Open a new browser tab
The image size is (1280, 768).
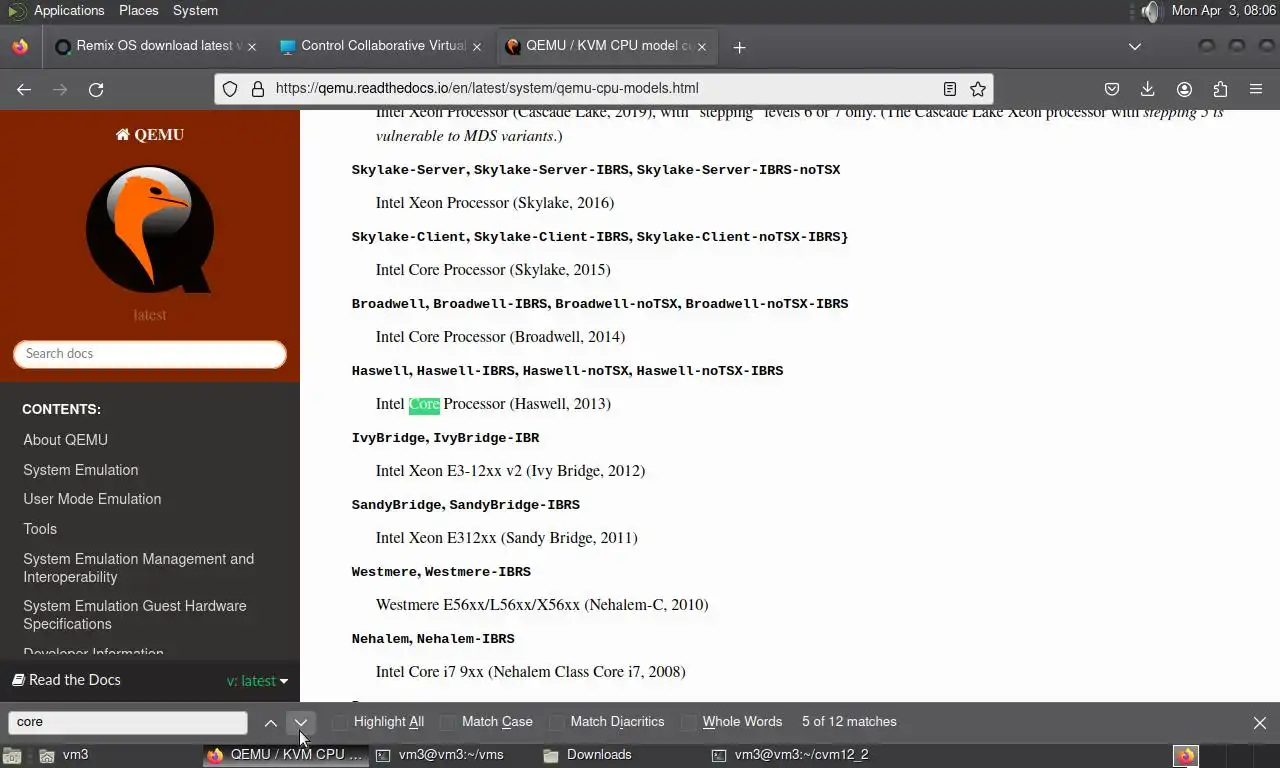tap(739, 47)
